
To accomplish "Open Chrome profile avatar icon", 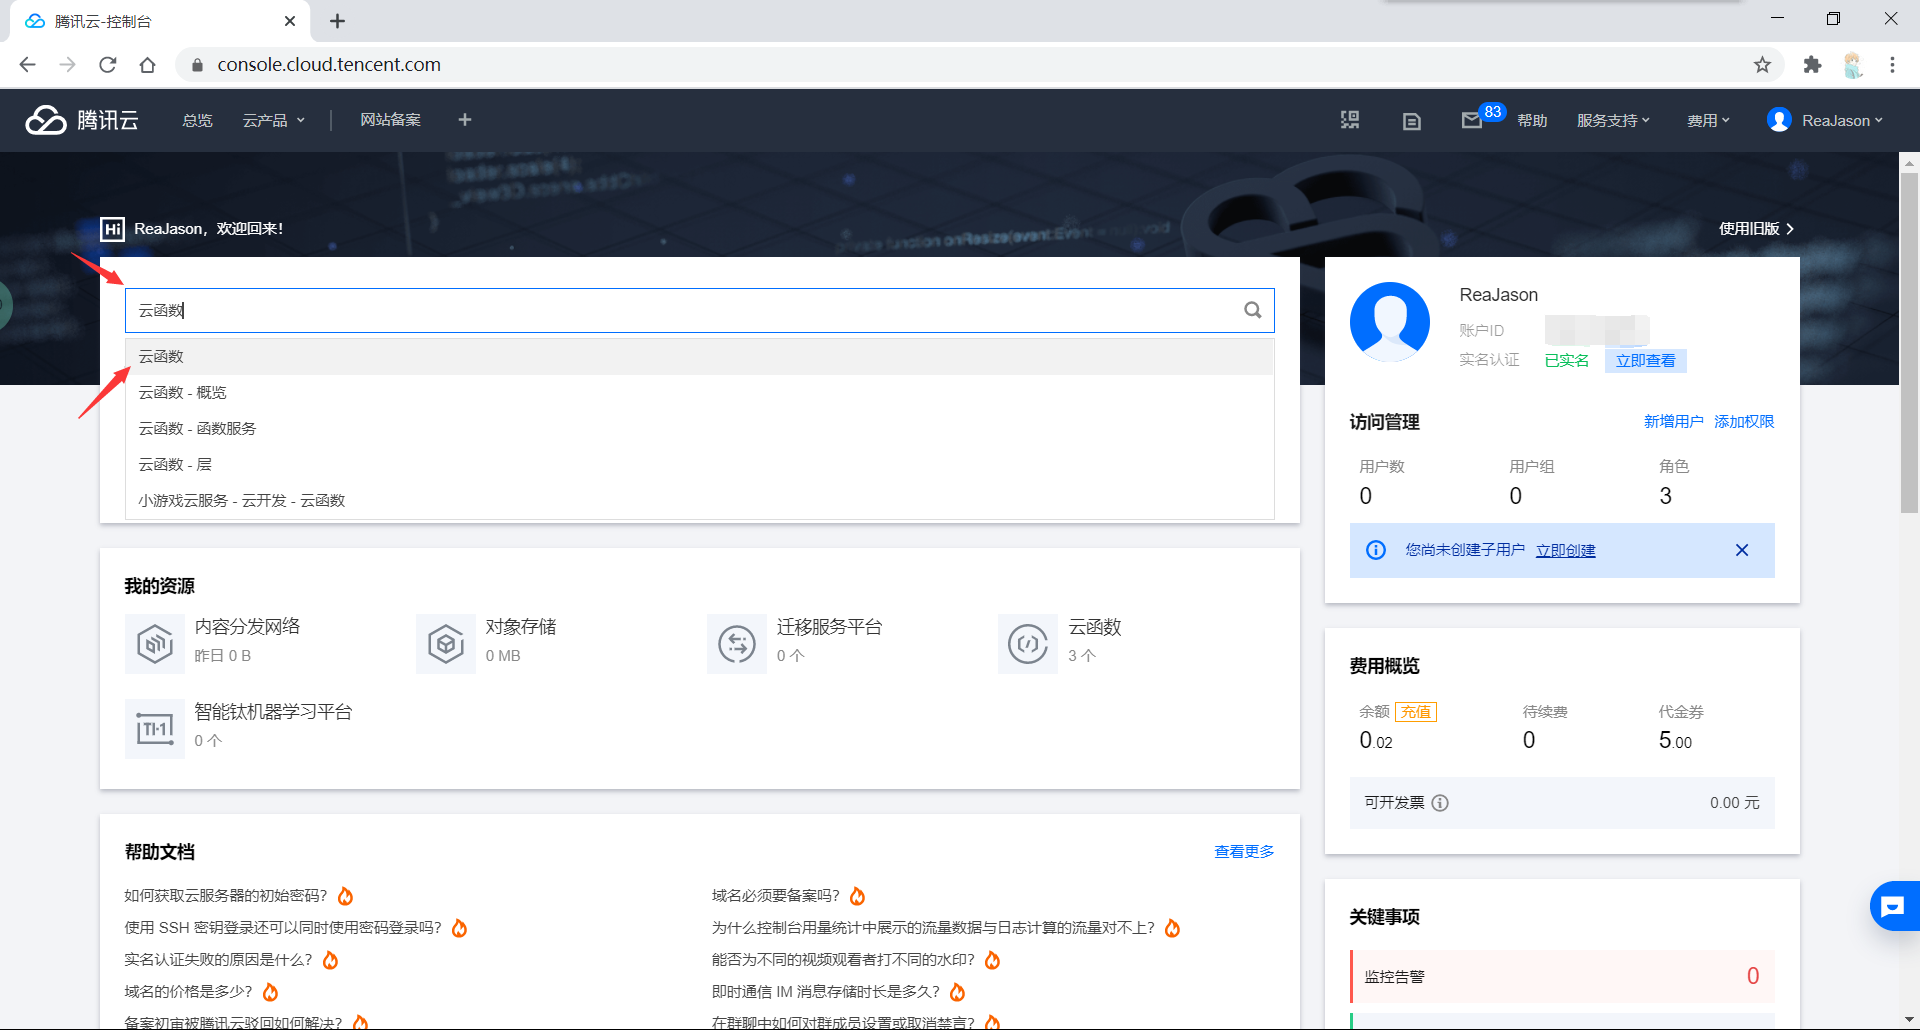I will point(1853,65).
